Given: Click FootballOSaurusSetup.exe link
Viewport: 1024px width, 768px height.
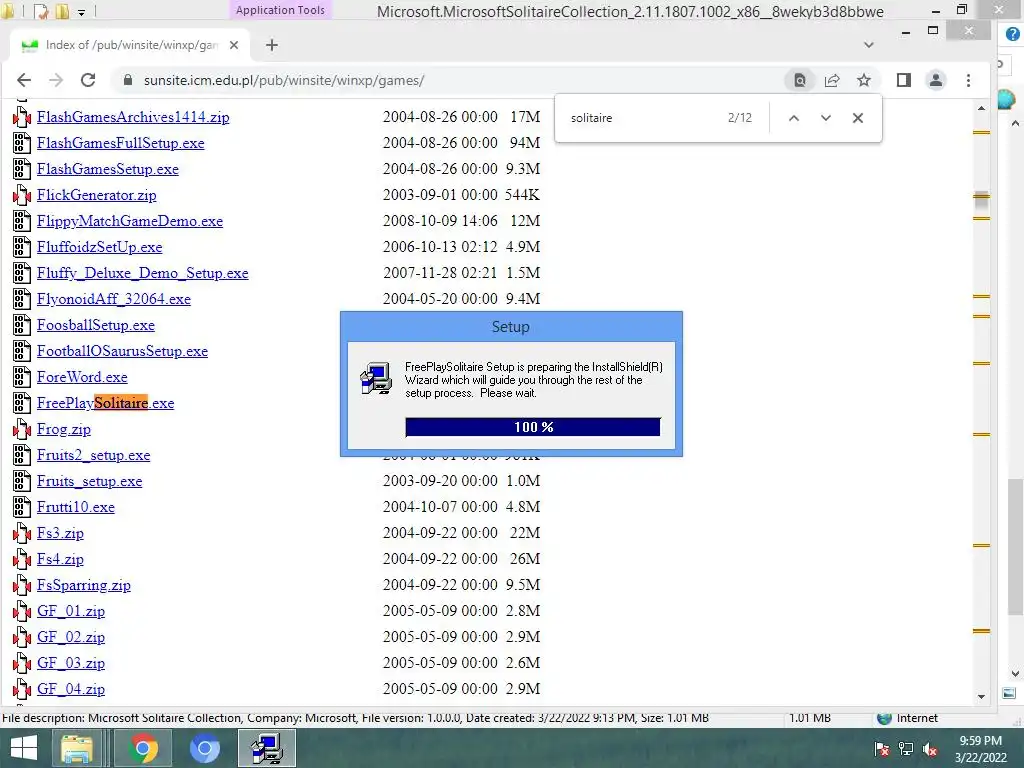Looking at the screenshot, I should pyautogui.click(x=122, y=351).
